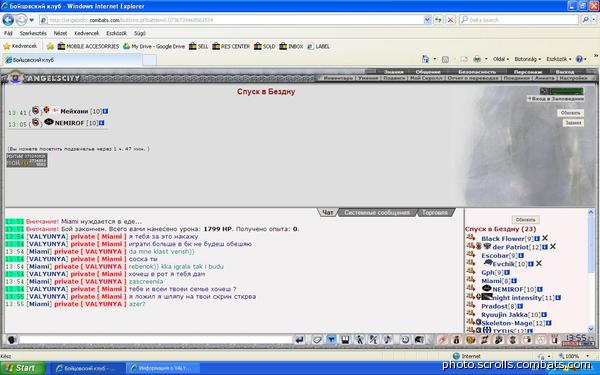Open info icon beside Skeleton-Mage
This screenshot has width=600, height=375.
coord(548,323)
